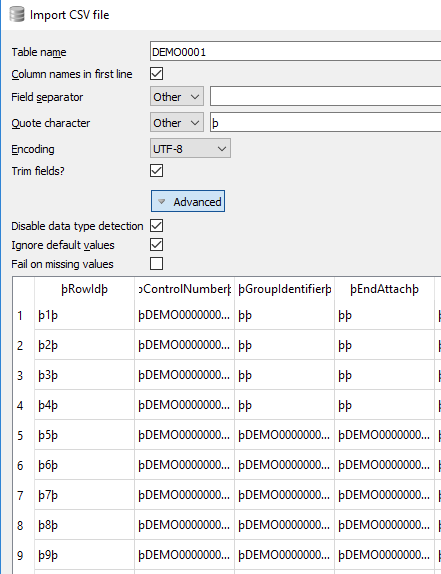441x574 pixels.
Task: Click row 9 ControlNumber cell
Action: tap(184, 555)
